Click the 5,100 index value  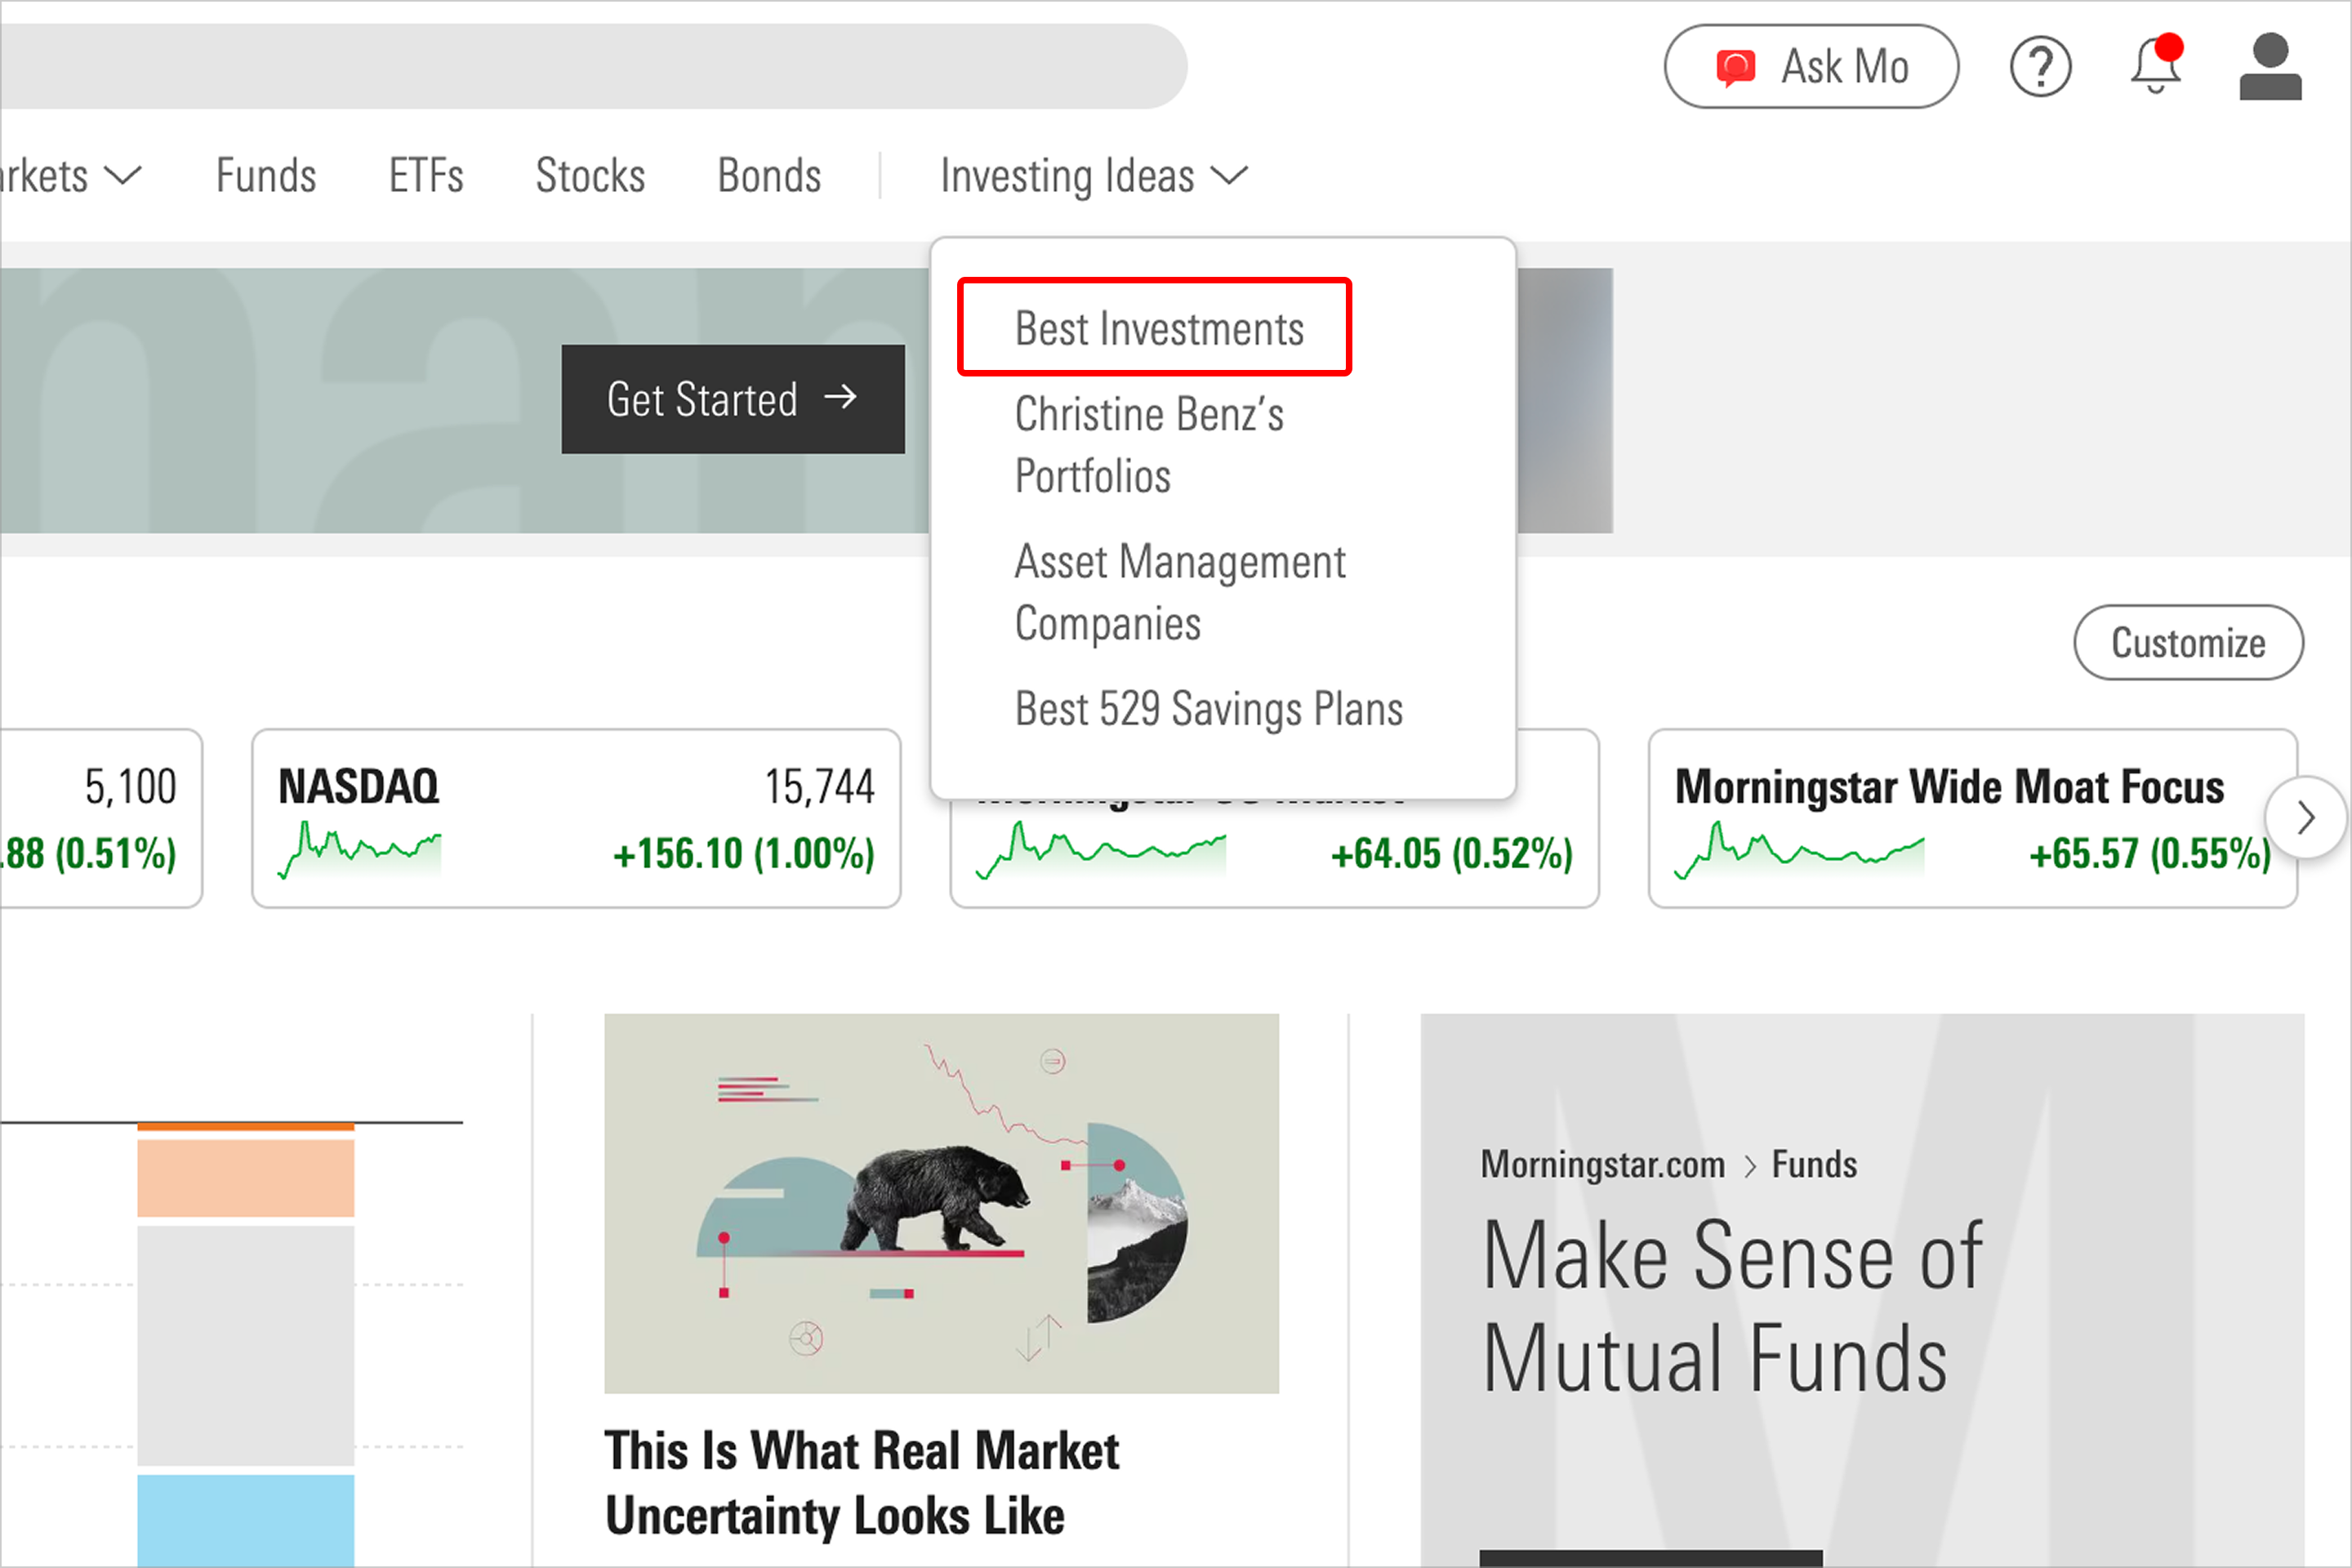point(130,787)
